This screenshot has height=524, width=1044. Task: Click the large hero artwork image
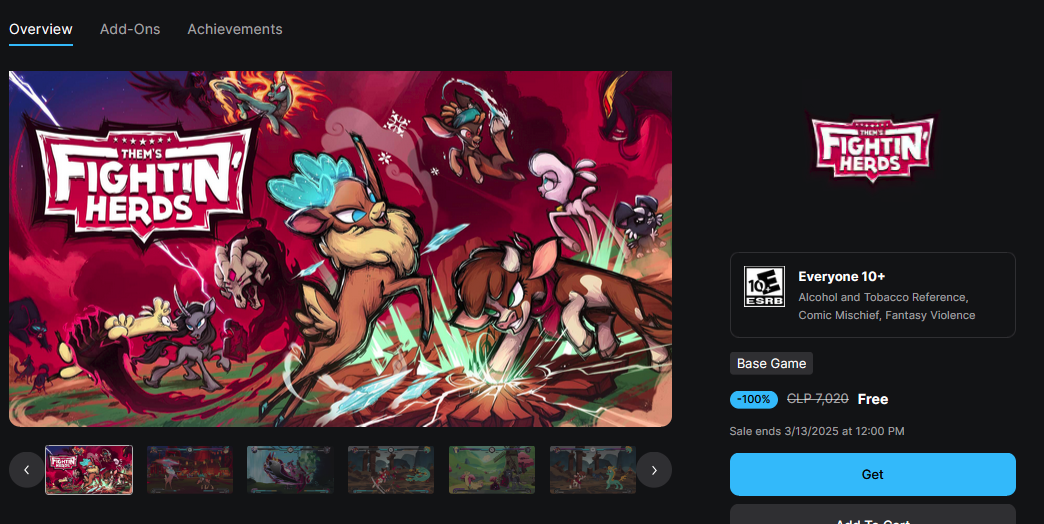[x=340, y=248]
